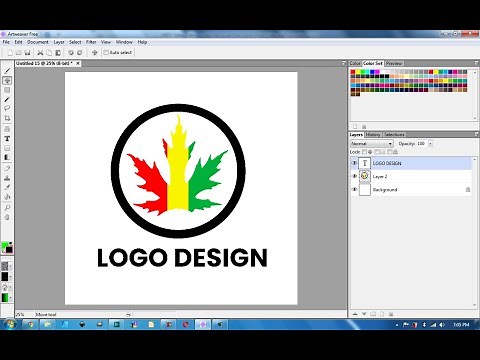This screenshot has height=360, width=480.
Task: Click delete layer icon at Layers panel bottom
Action: click(x=391, y=314)
